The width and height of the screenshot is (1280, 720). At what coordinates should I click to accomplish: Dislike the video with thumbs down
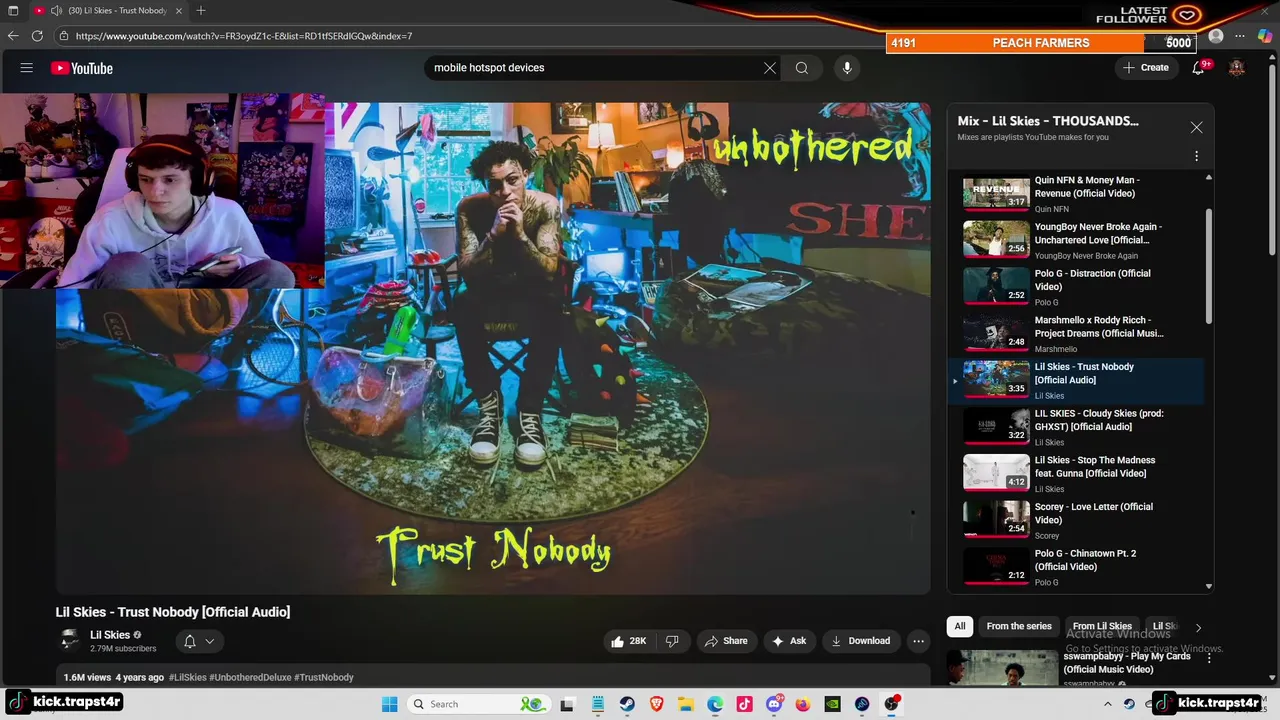[672, 641]
